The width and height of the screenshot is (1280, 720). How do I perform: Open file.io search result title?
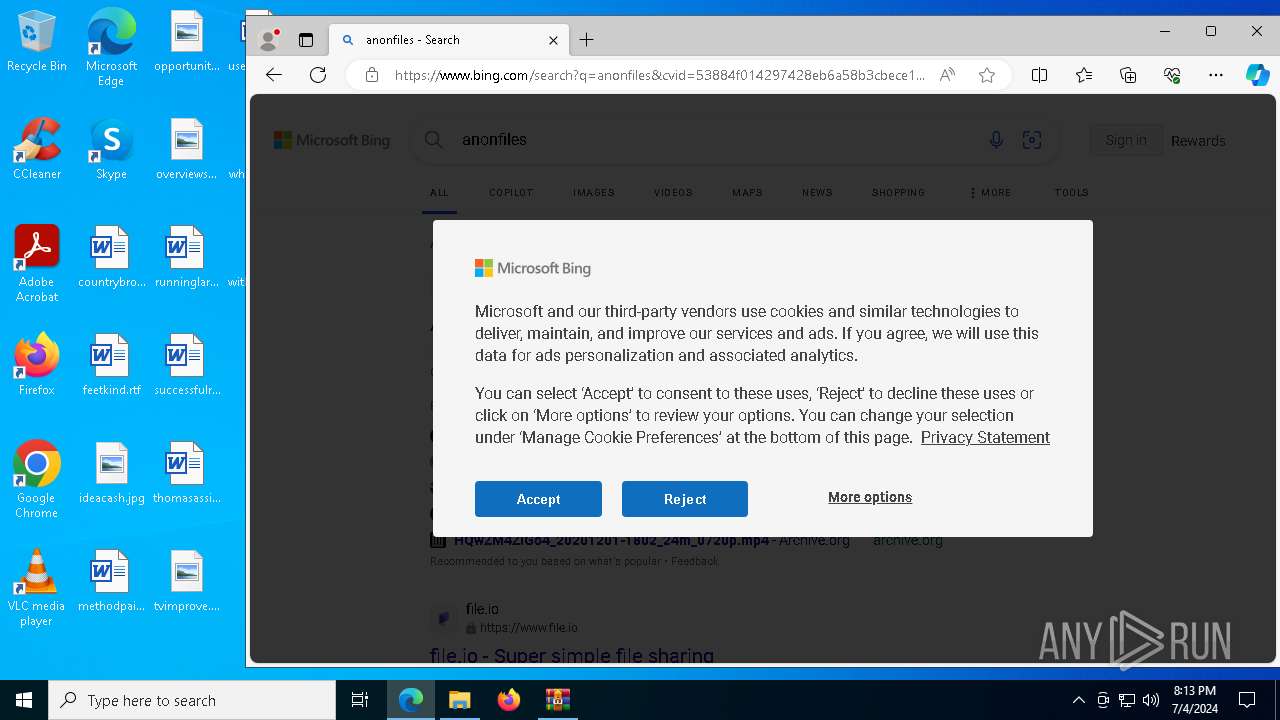coord(572,656)
